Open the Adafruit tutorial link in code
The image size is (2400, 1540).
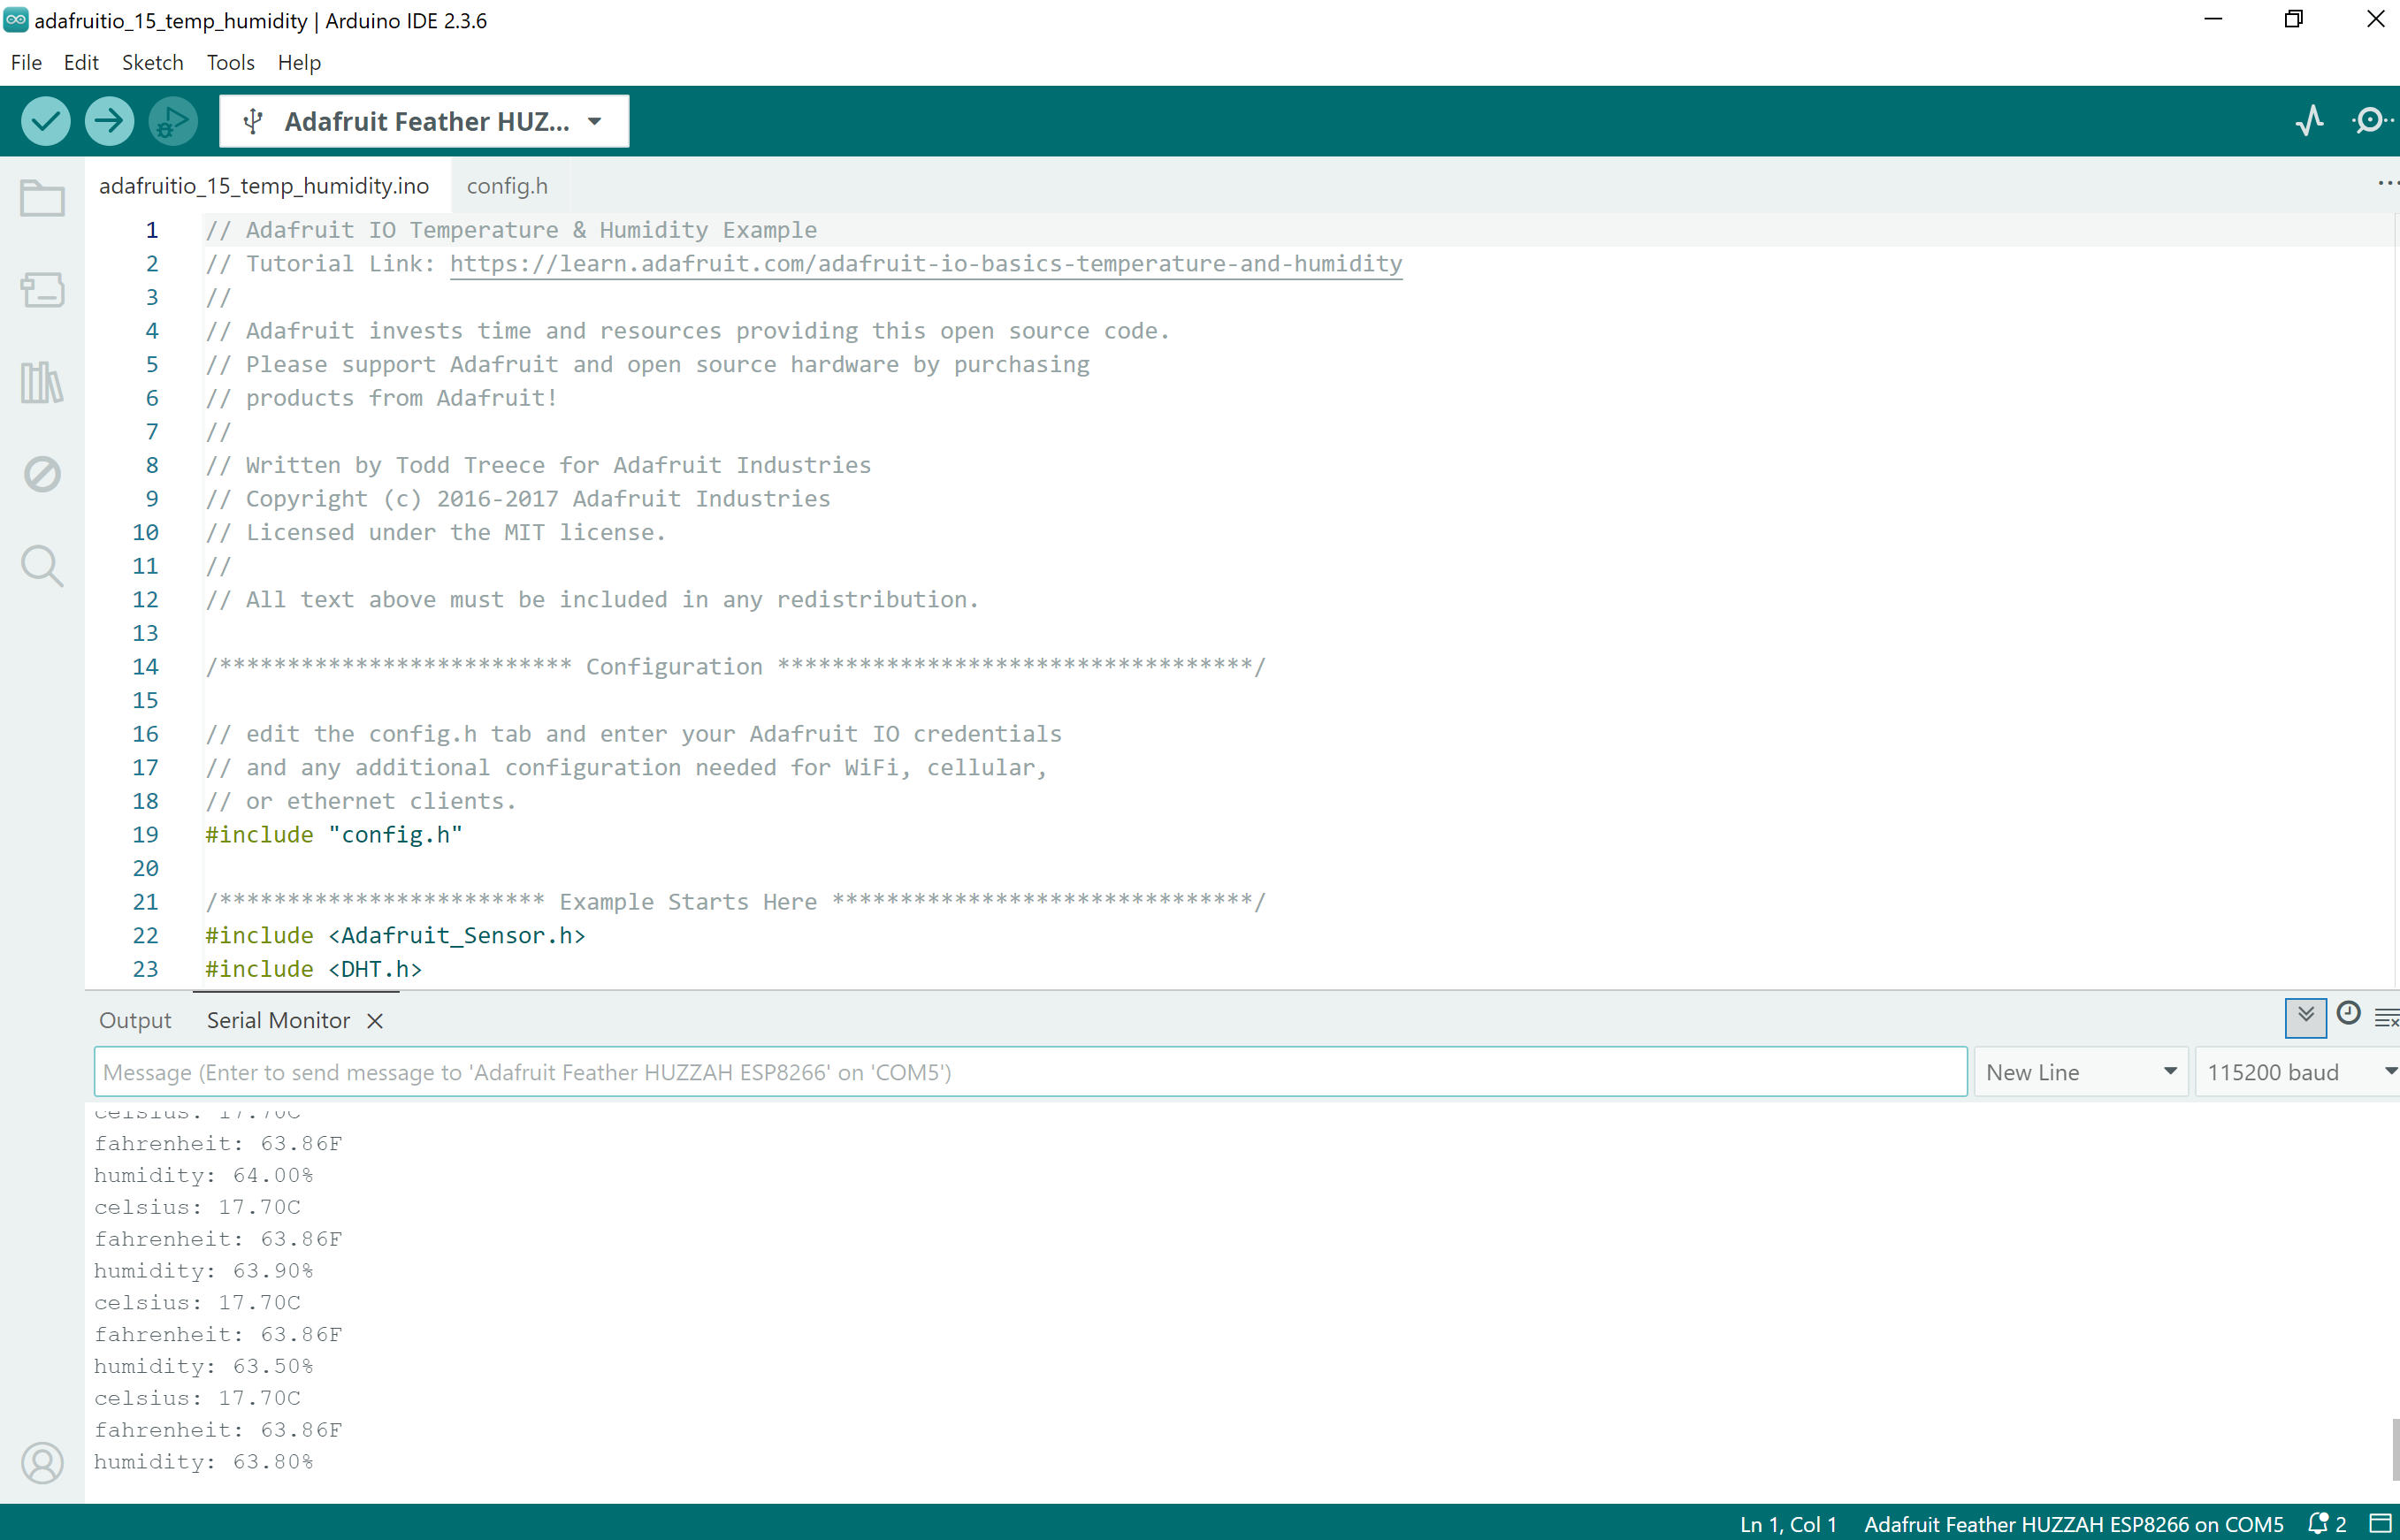click(x=925, y=263)
